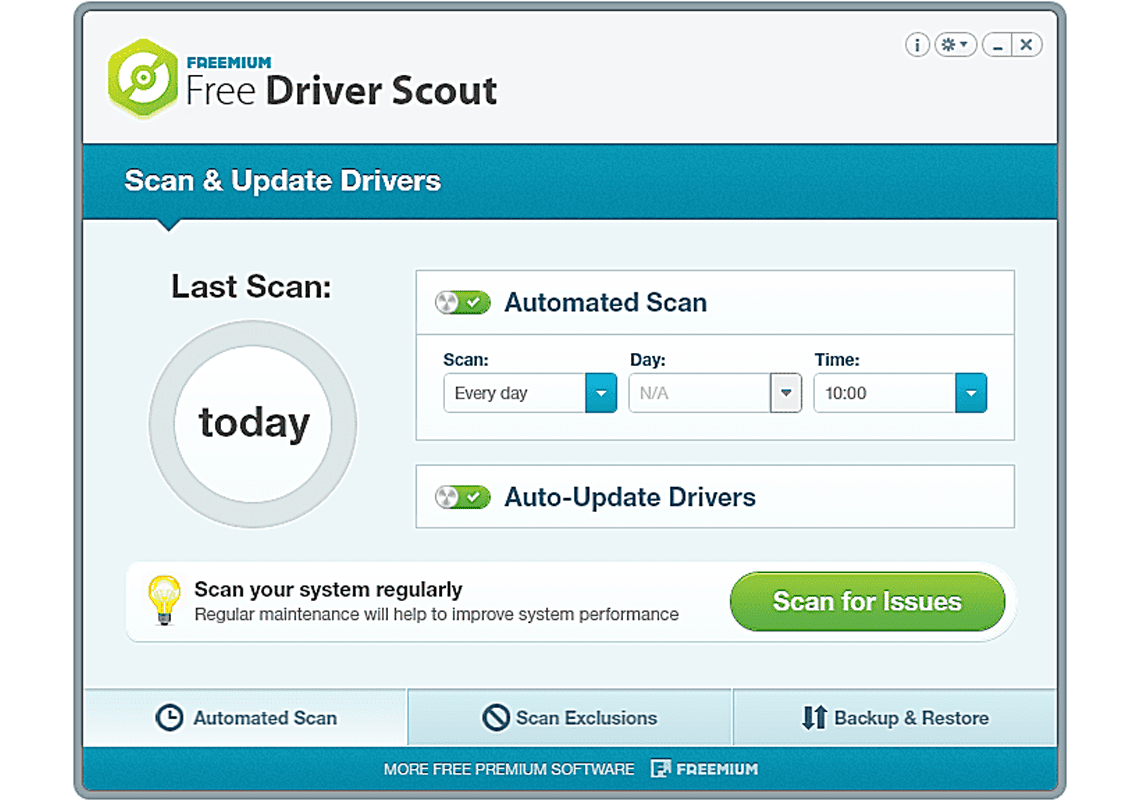The width and height of the screenshot is (1131, 801).
Task: Select the Automated Scan bottom tab
Action: pos(246,718)
